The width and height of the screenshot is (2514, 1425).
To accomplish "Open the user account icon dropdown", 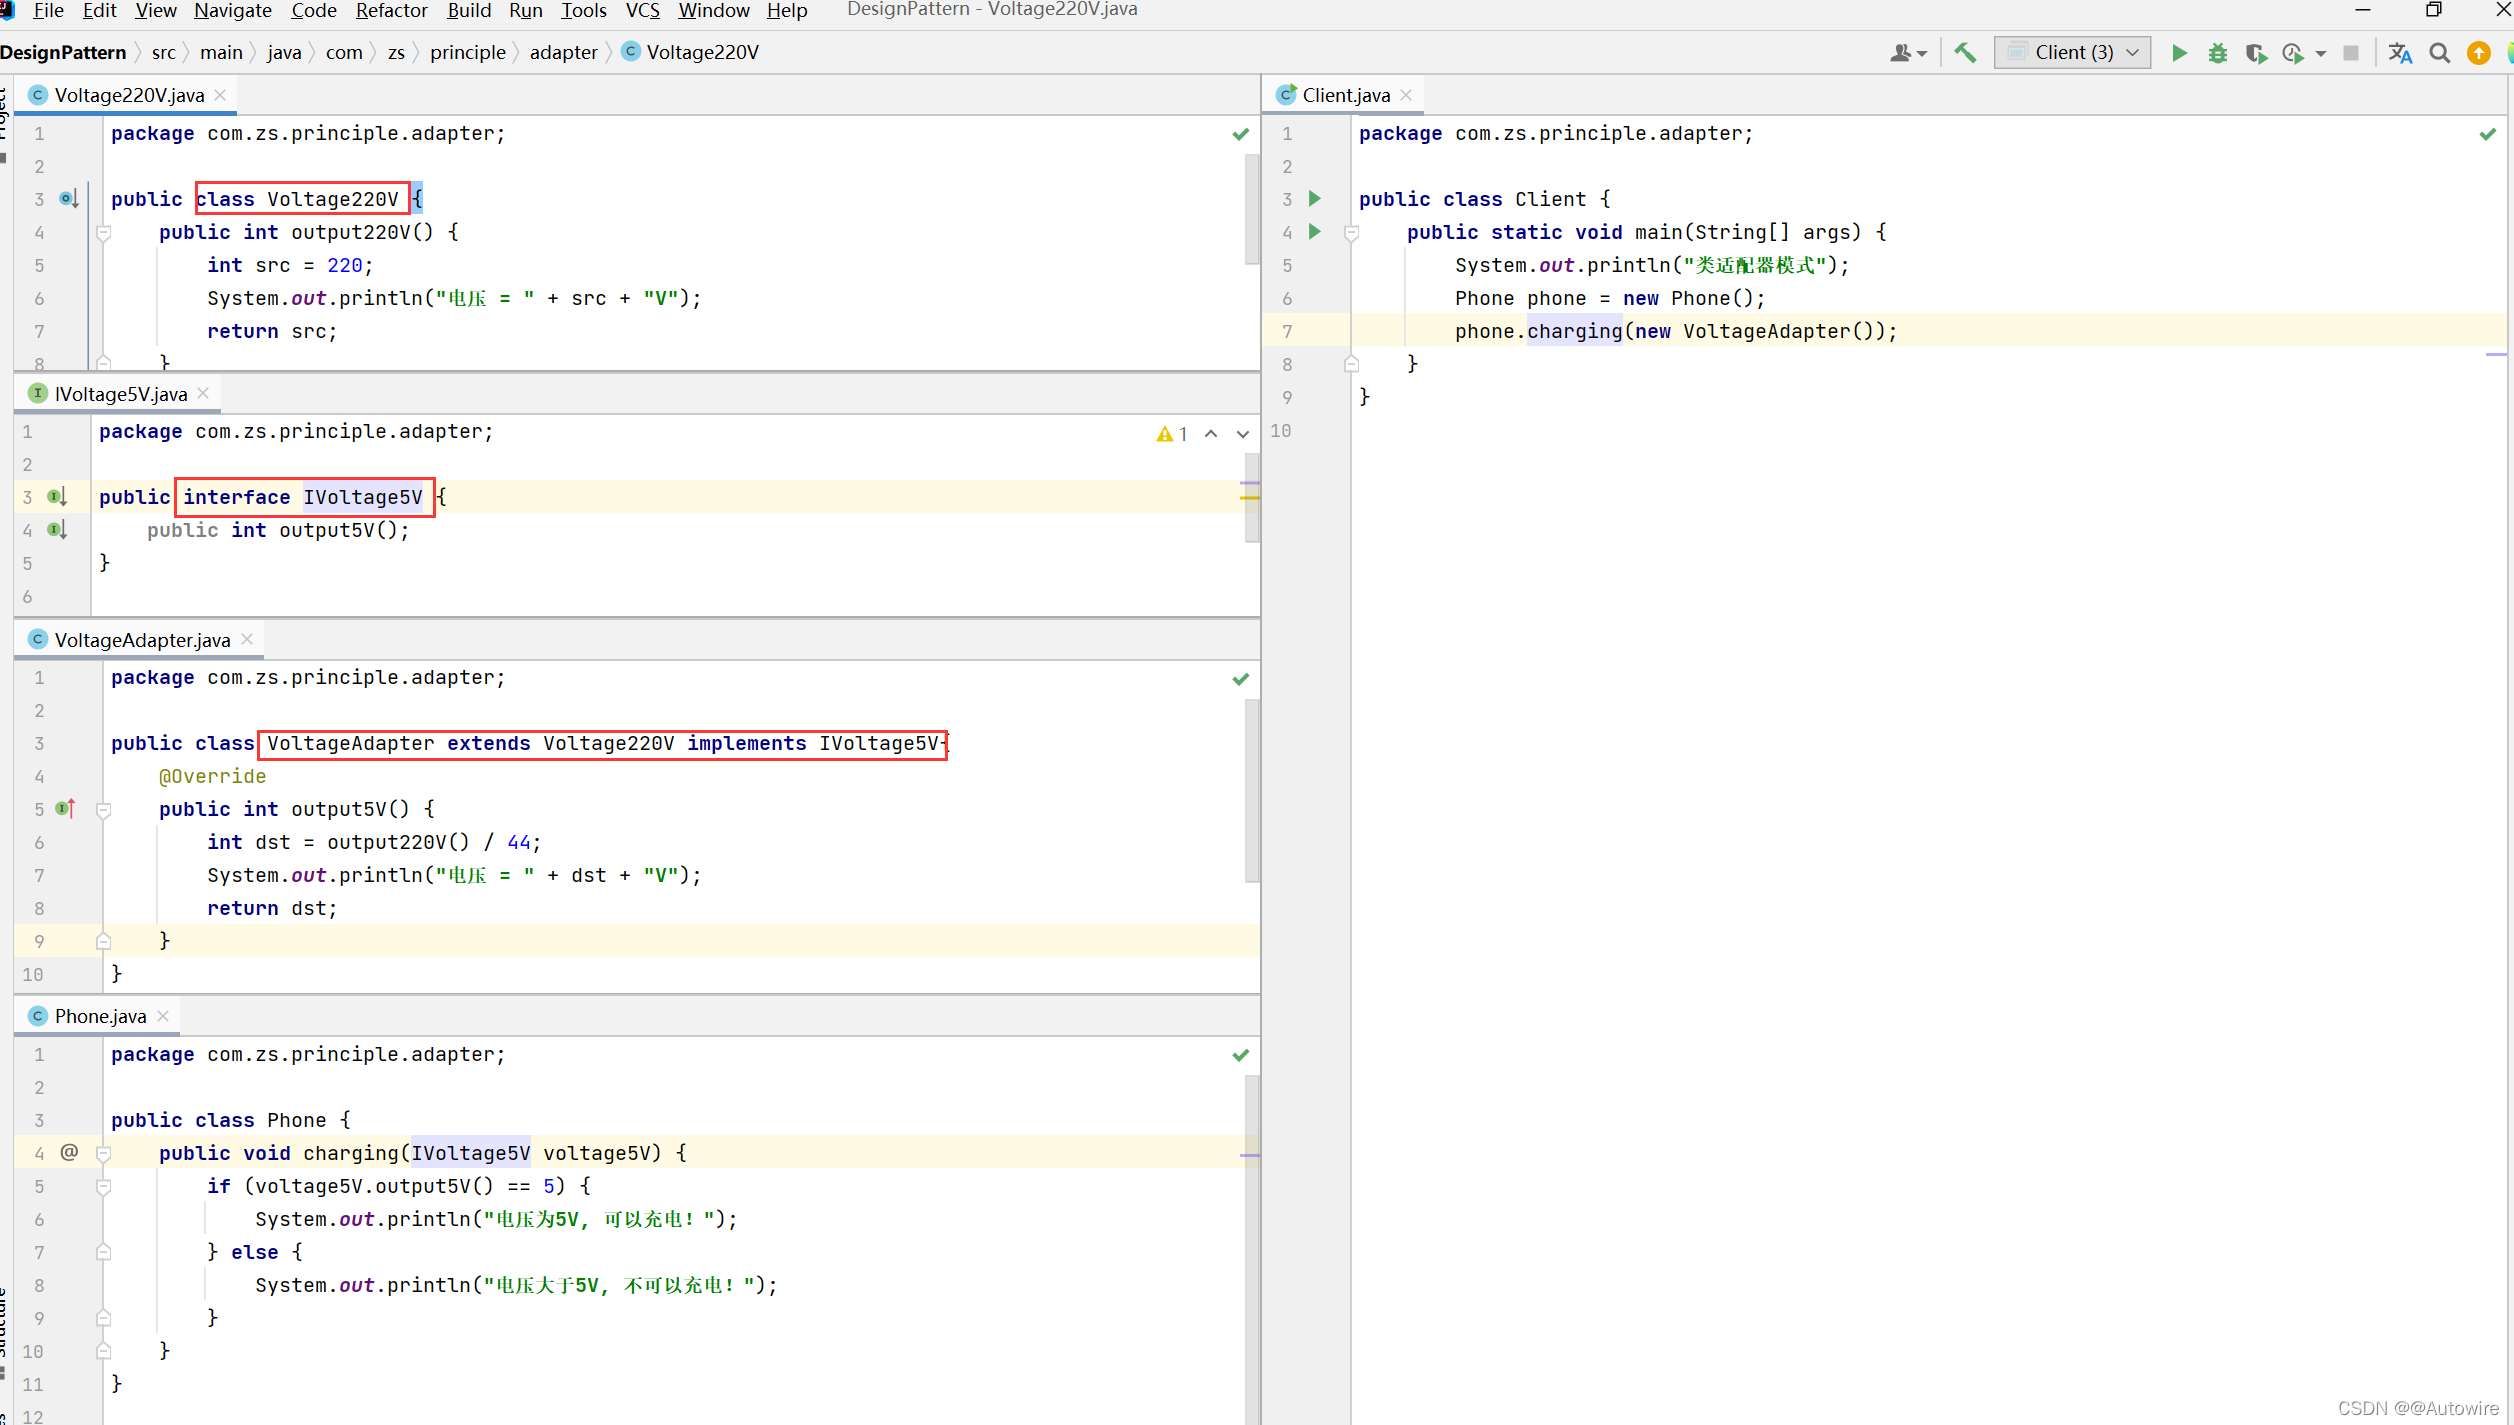I will (1907, 53).
